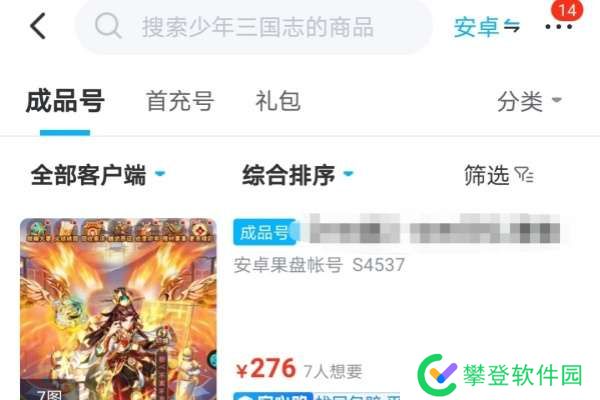This screenshot has height=400, width=600.
Task: Switch to the 首充号 tab
Action: (x=180, y=101)
